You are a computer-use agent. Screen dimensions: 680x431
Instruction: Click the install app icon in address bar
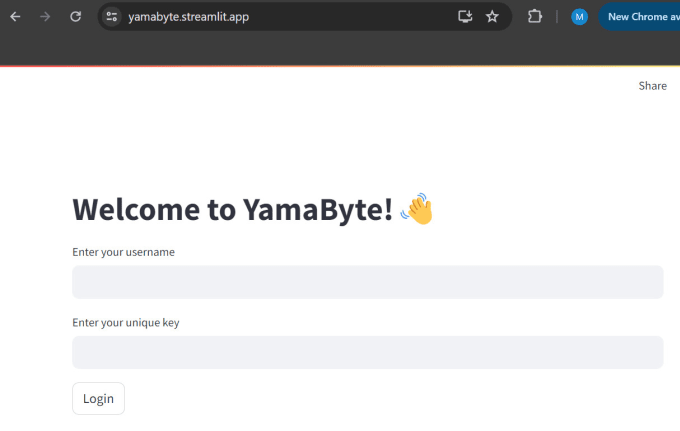(465, 17)
